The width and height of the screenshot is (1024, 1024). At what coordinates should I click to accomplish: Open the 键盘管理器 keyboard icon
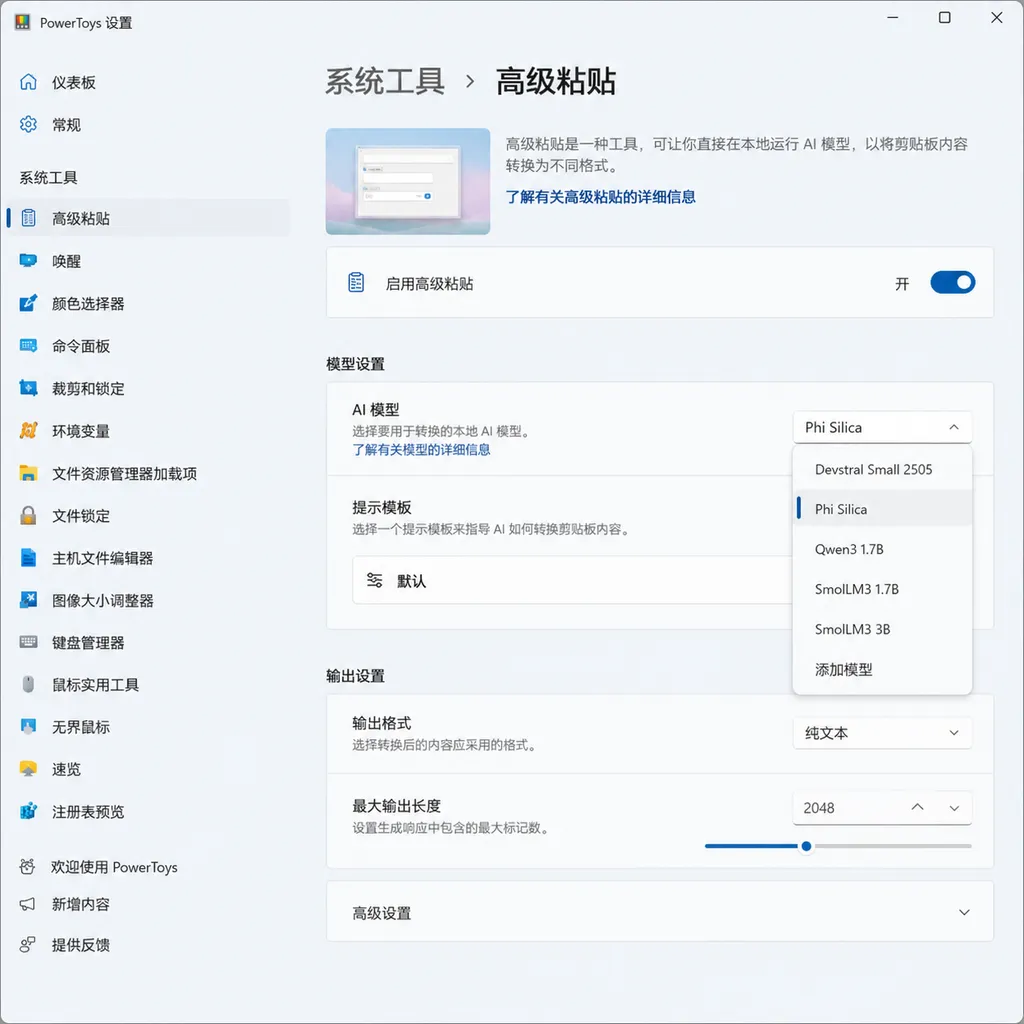tap(28, 642)
